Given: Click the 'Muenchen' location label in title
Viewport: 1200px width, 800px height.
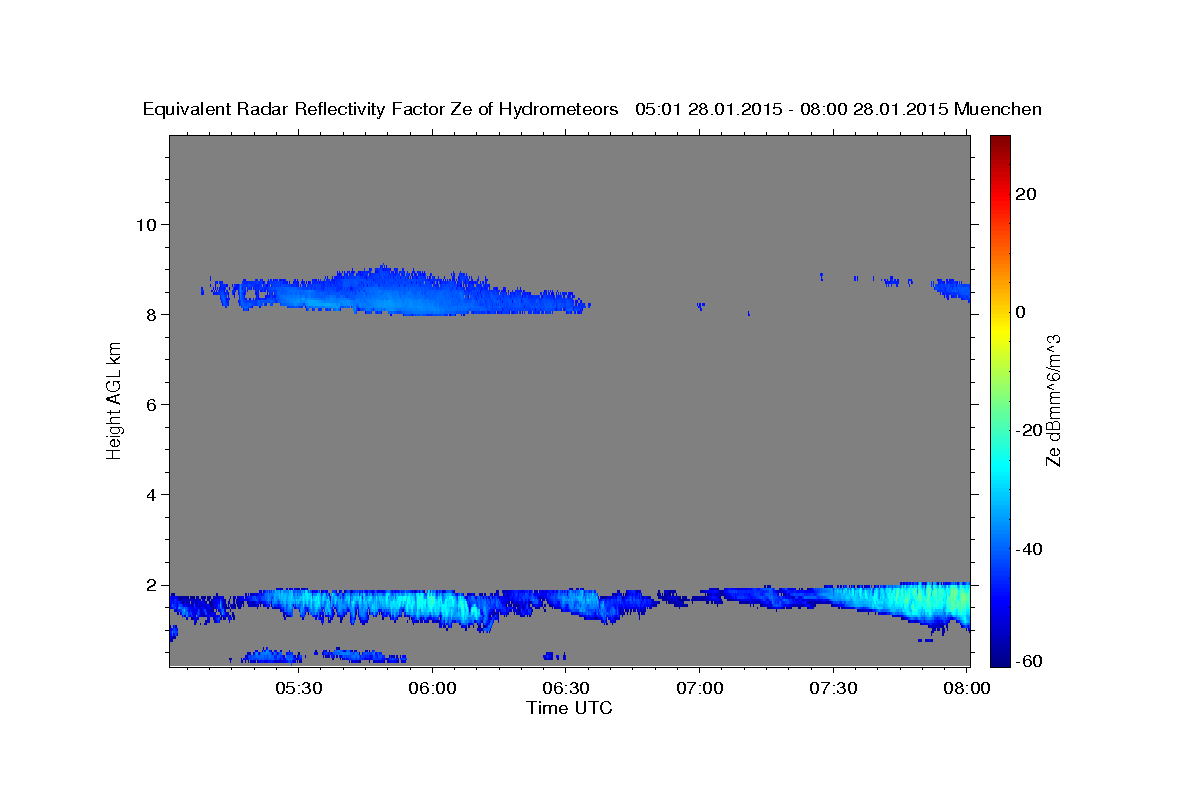Looking at the screenshot, I should pyautogui.click(x=998, y=109).
